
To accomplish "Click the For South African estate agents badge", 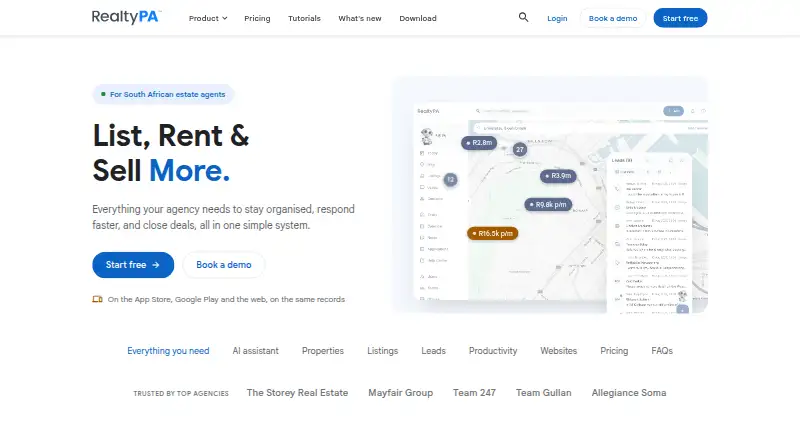I will [163, 94].
